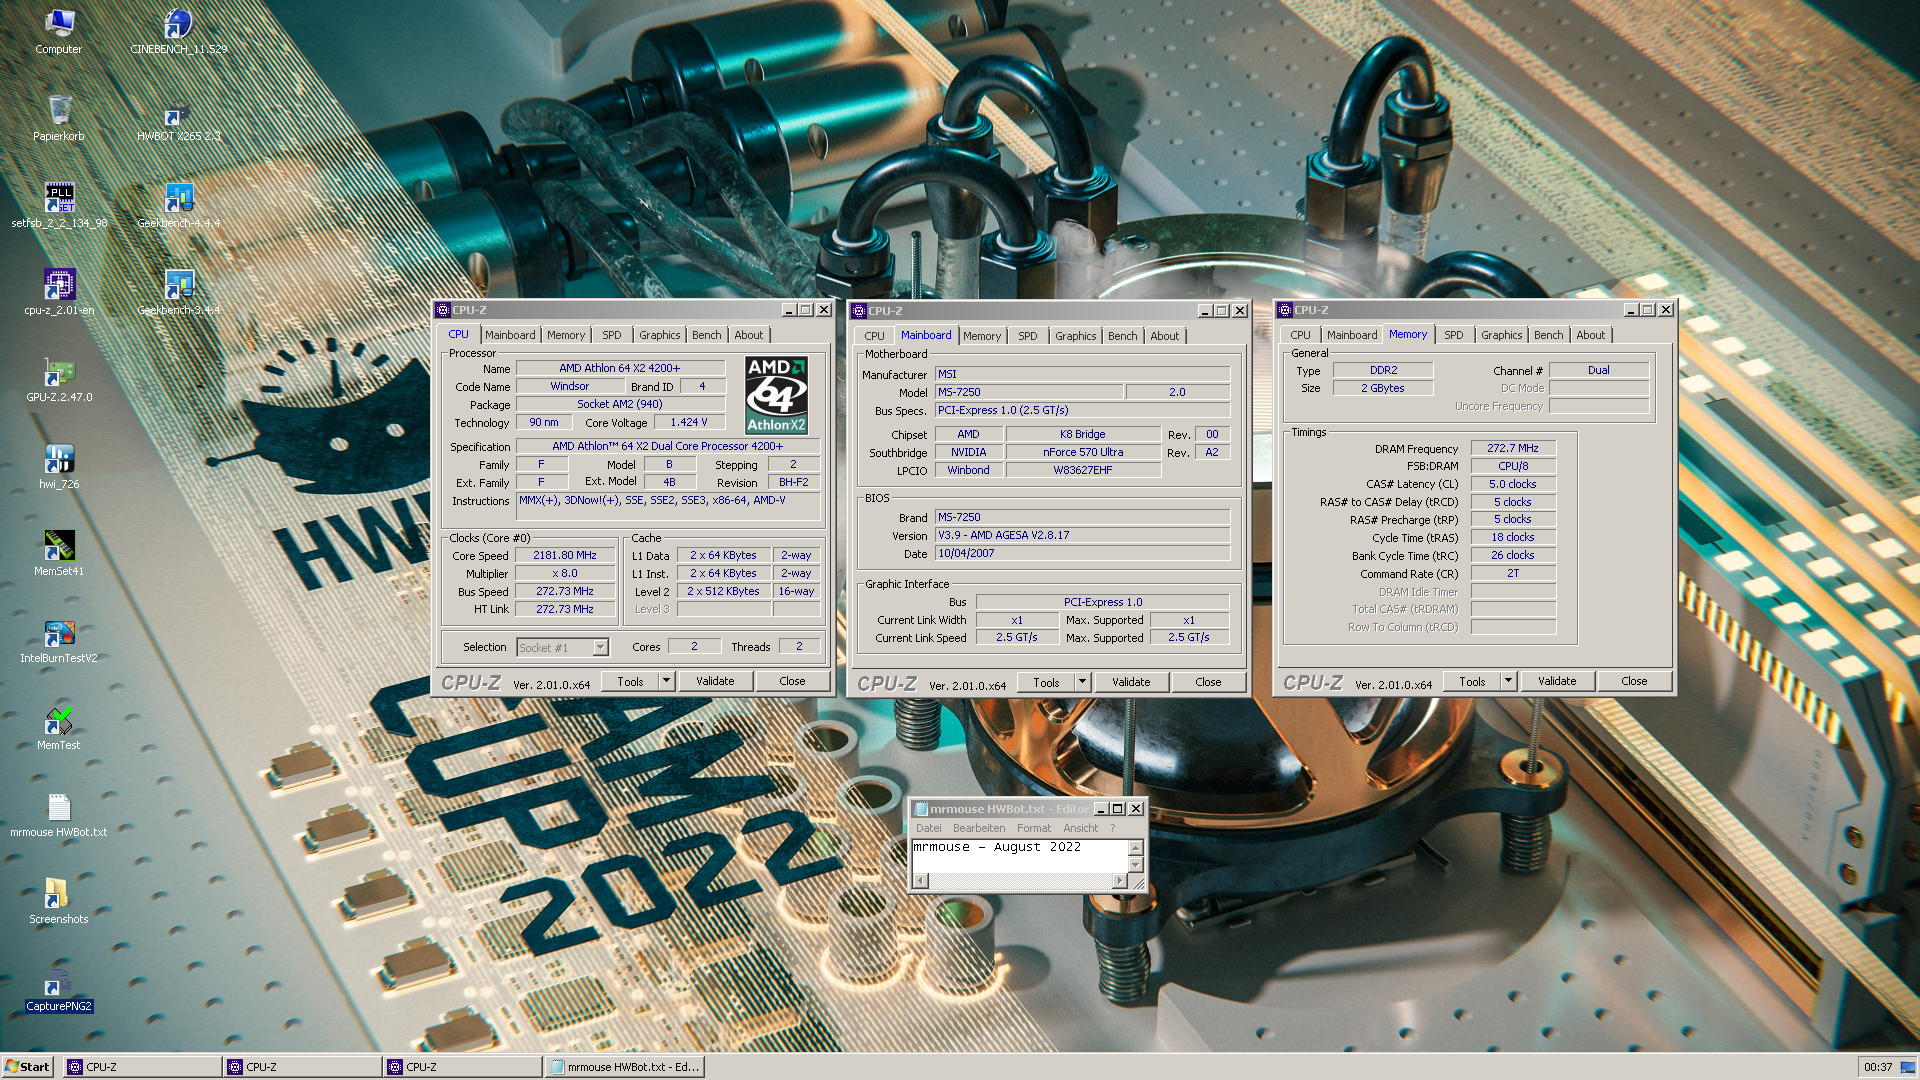Screen dimensions: 1920x1080
Task: Switch to SPD tab in right CPU-Z window
Action: click(x=1454, y=335)
